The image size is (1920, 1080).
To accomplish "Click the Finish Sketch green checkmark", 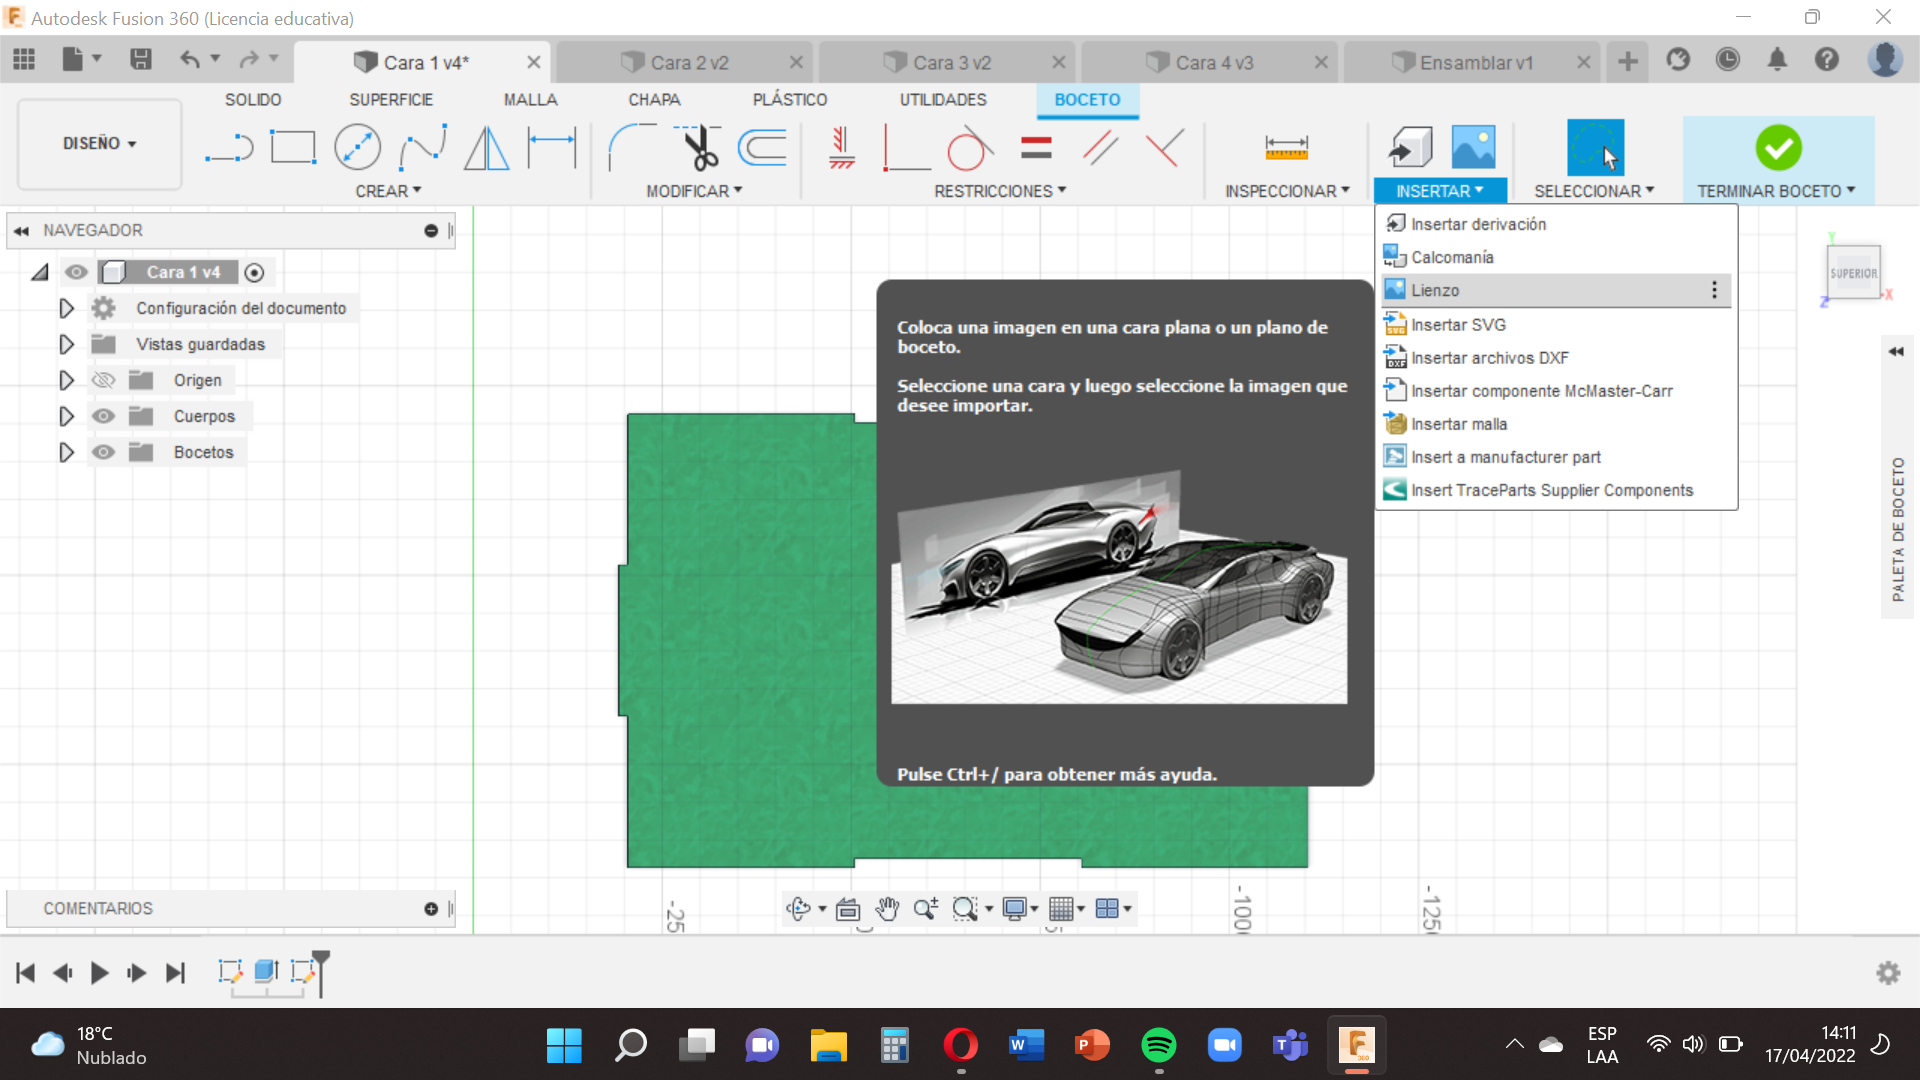I will [1778, 148].
